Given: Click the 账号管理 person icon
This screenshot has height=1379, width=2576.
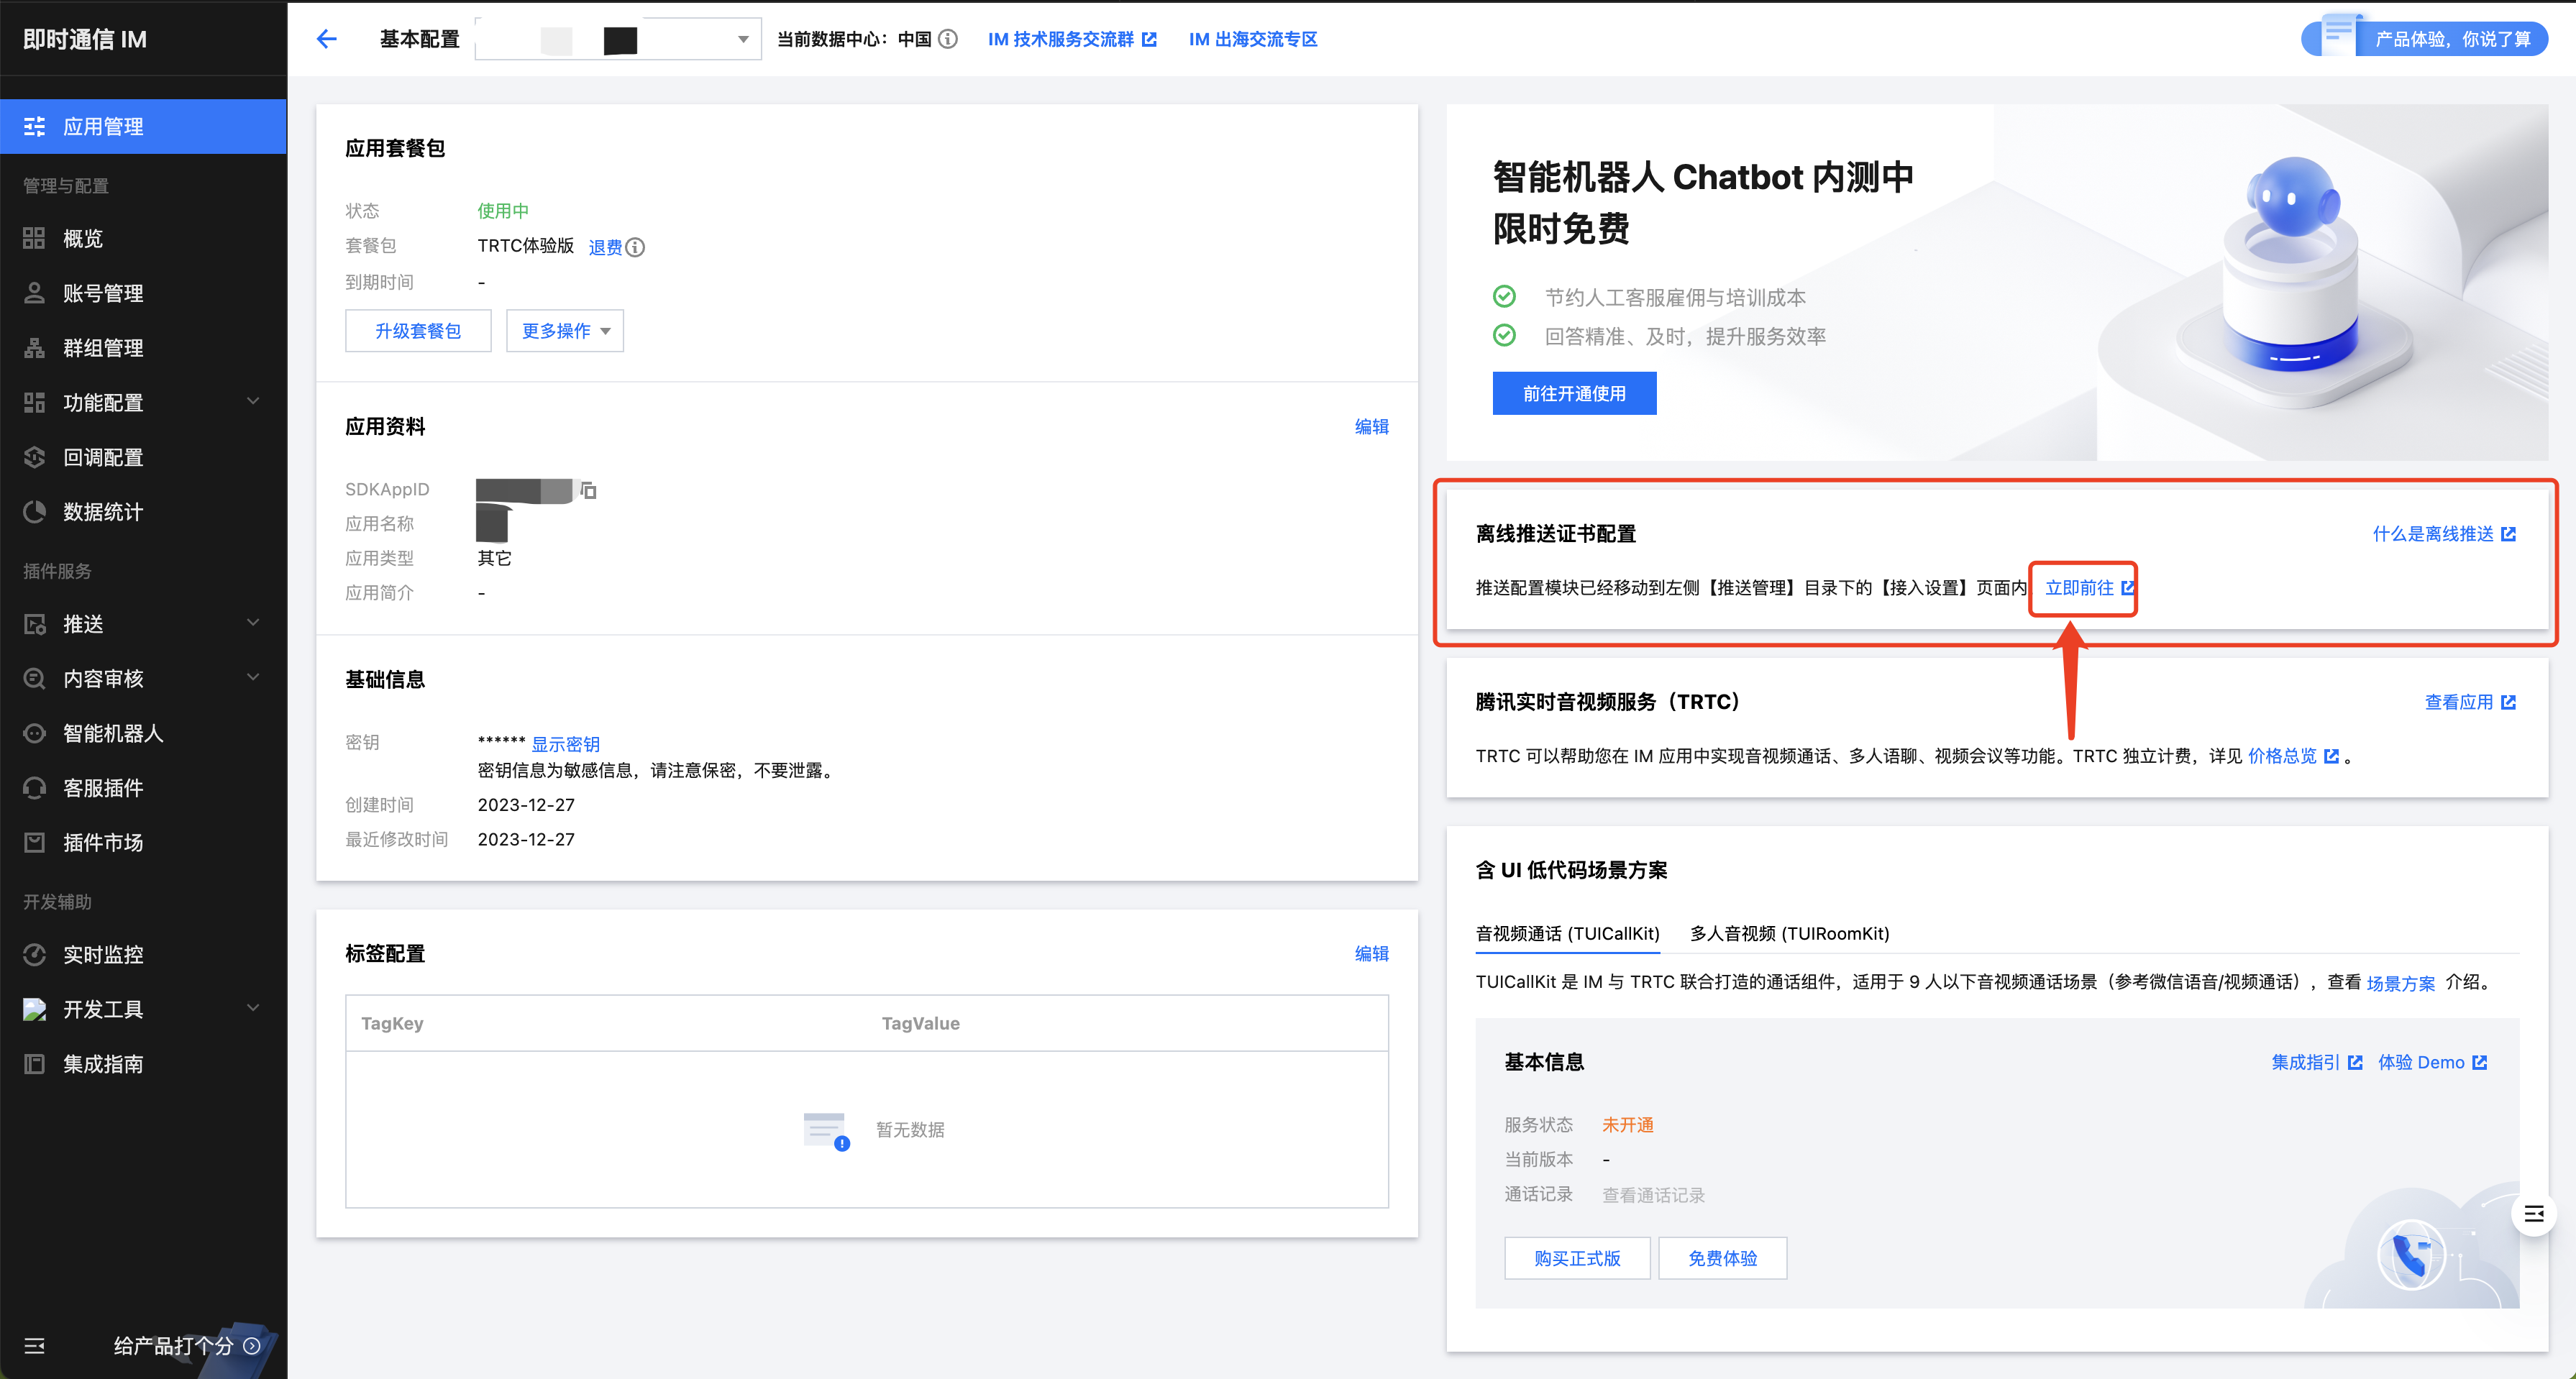Looking at the screenshot, I should click(34, 293).
